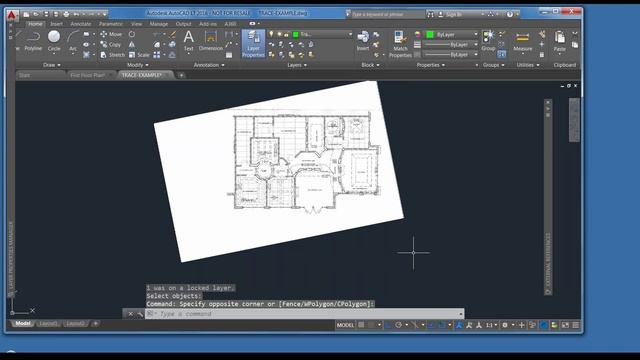Switch to the Home ribbon tab
Screen dimensions: 640x360
point(35,24)
